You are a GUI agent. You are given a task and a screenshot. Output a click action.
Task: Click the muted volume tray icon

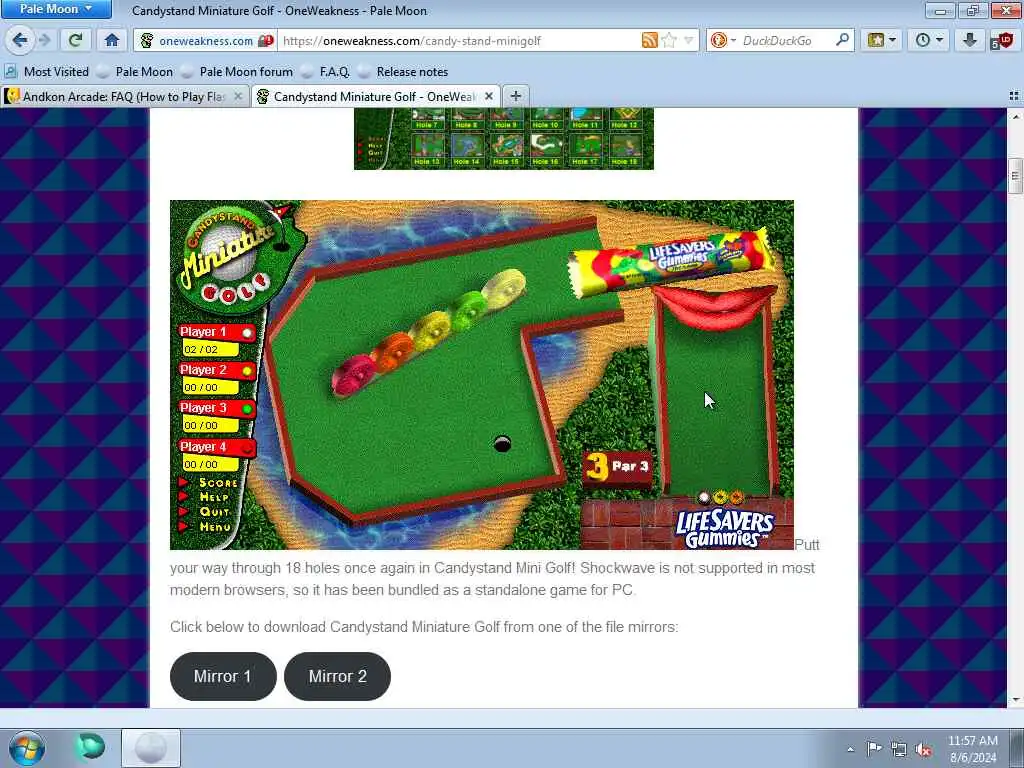click(x=923, y=749)
